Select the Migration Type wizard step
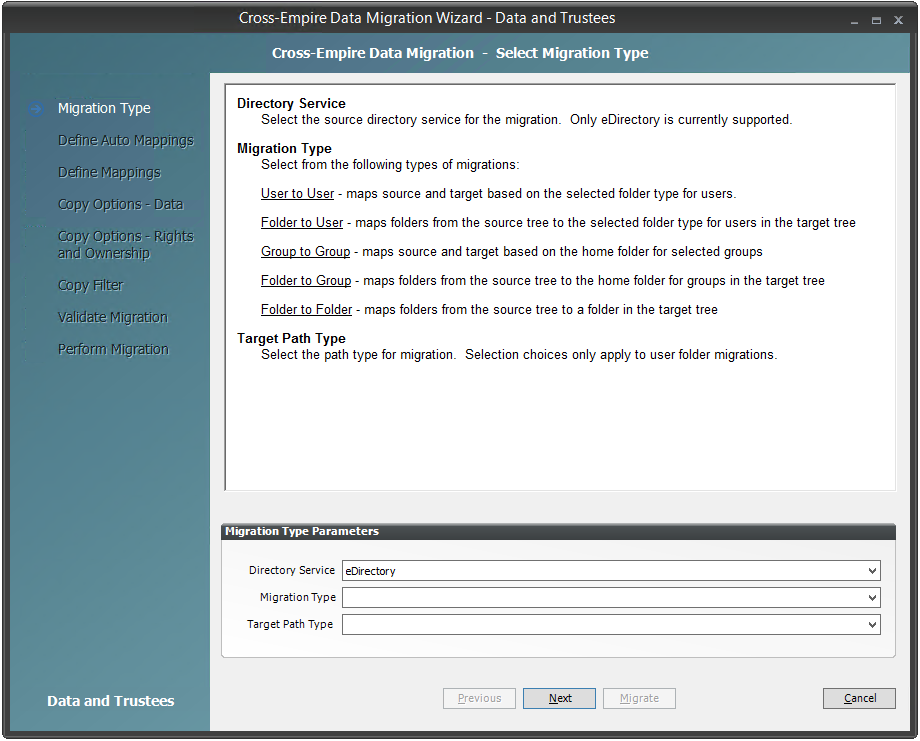Image resolution: width=920 pixels, height=741 pixels. pos(104,109)
